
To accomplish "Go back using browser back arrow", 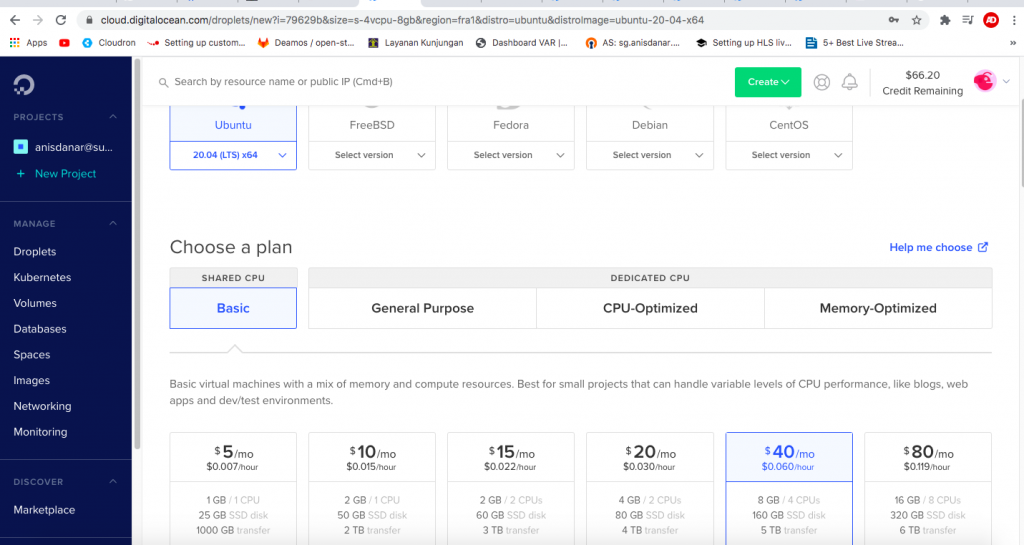I will click(15, 20).
